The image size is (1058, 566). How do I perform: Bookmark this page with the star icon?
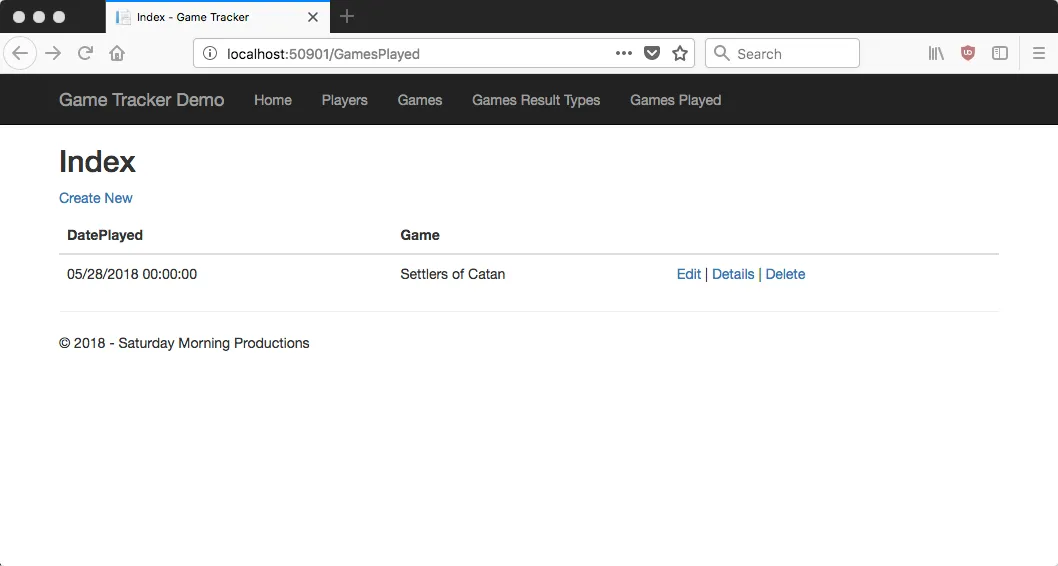pos(679,53)
